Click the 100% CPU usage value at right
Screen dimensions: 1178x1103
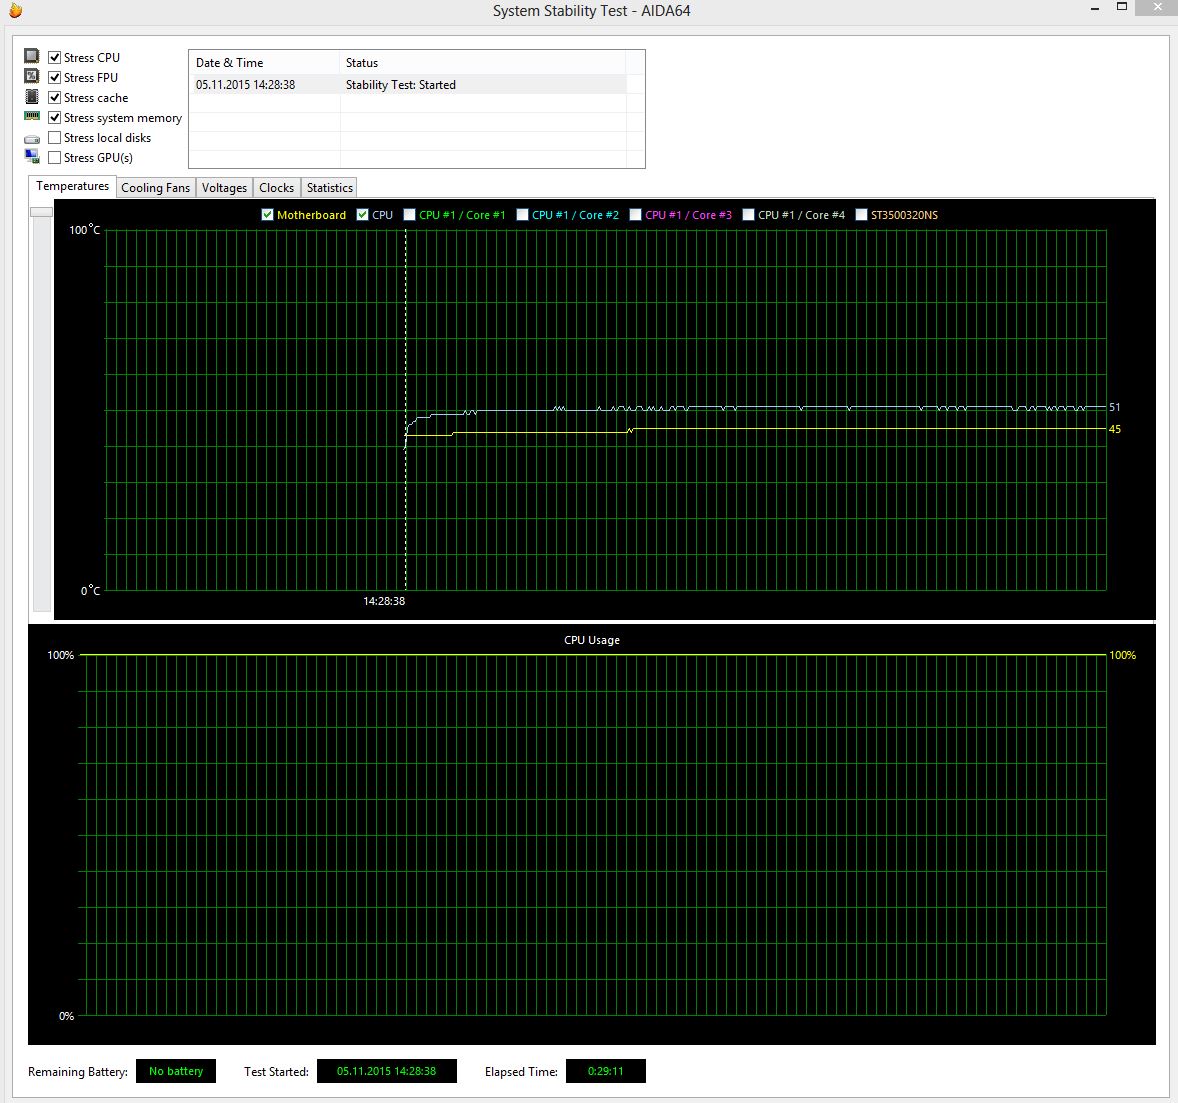[x=1122, y=655]
